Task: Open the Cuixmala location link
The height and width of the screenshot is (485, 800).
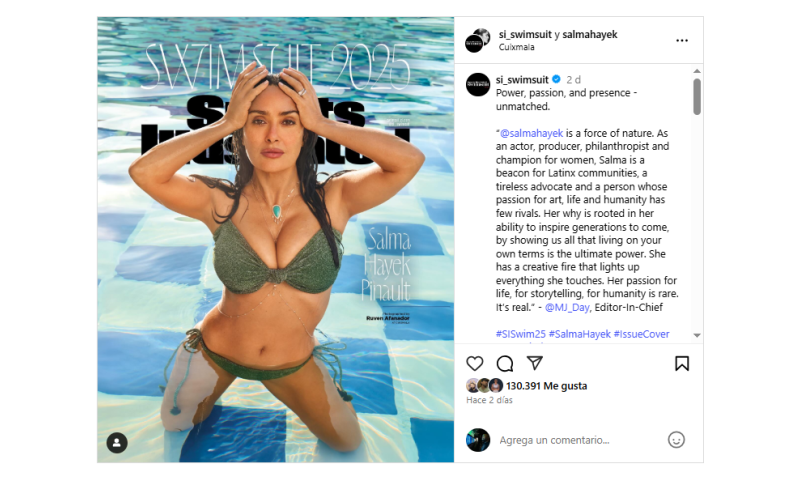Action: [516, 47]
